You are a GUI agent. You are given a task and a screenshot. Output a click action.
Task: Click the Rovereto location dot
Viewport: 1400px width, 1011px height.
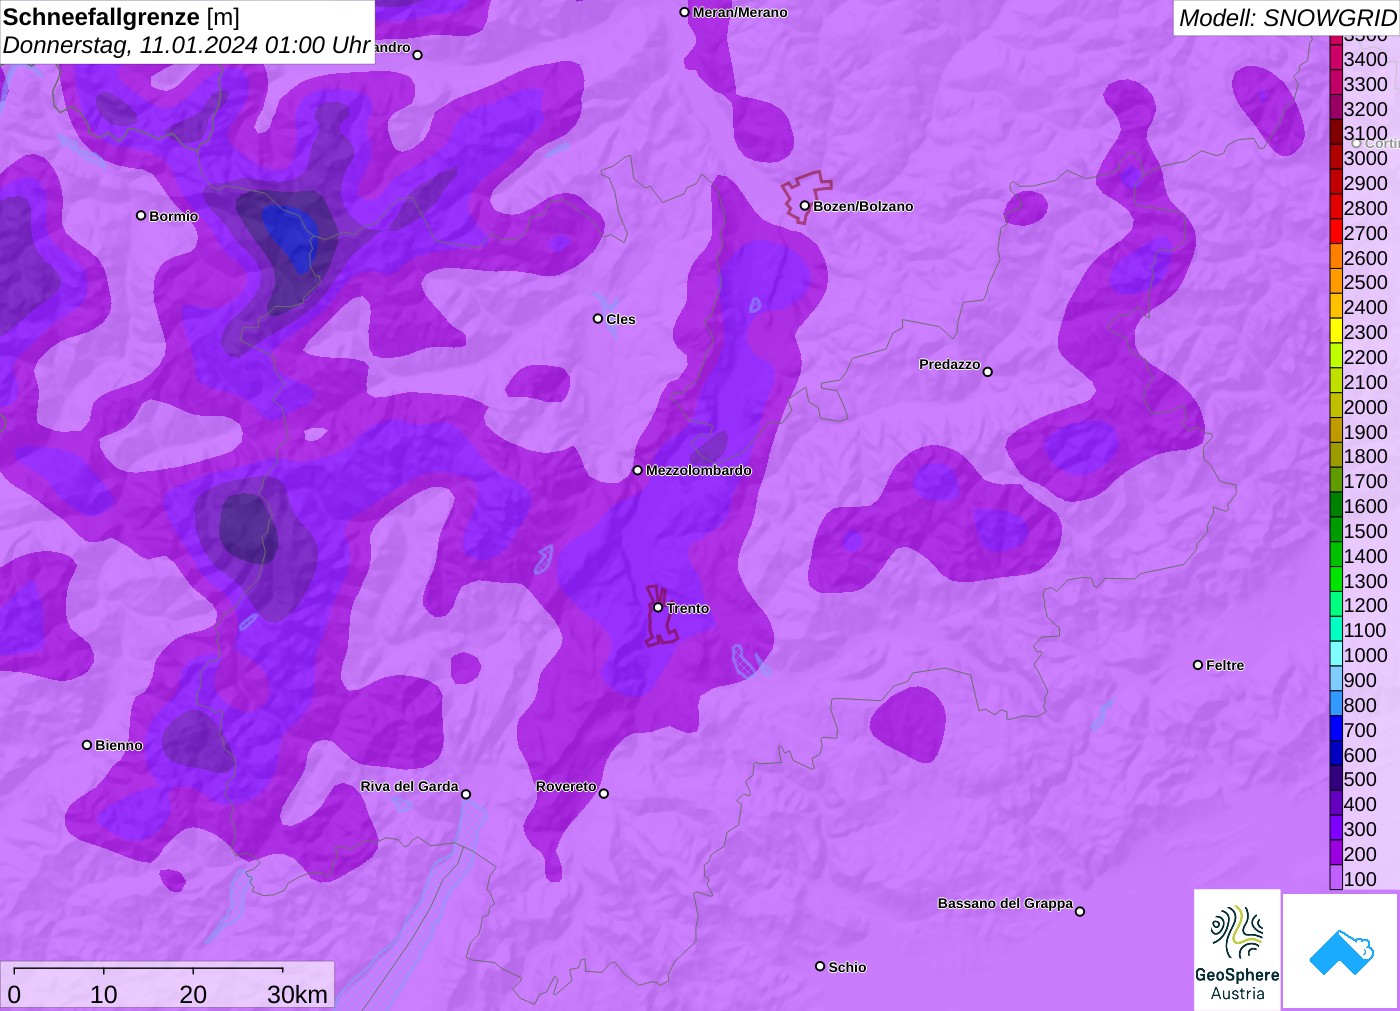point(604,794)
